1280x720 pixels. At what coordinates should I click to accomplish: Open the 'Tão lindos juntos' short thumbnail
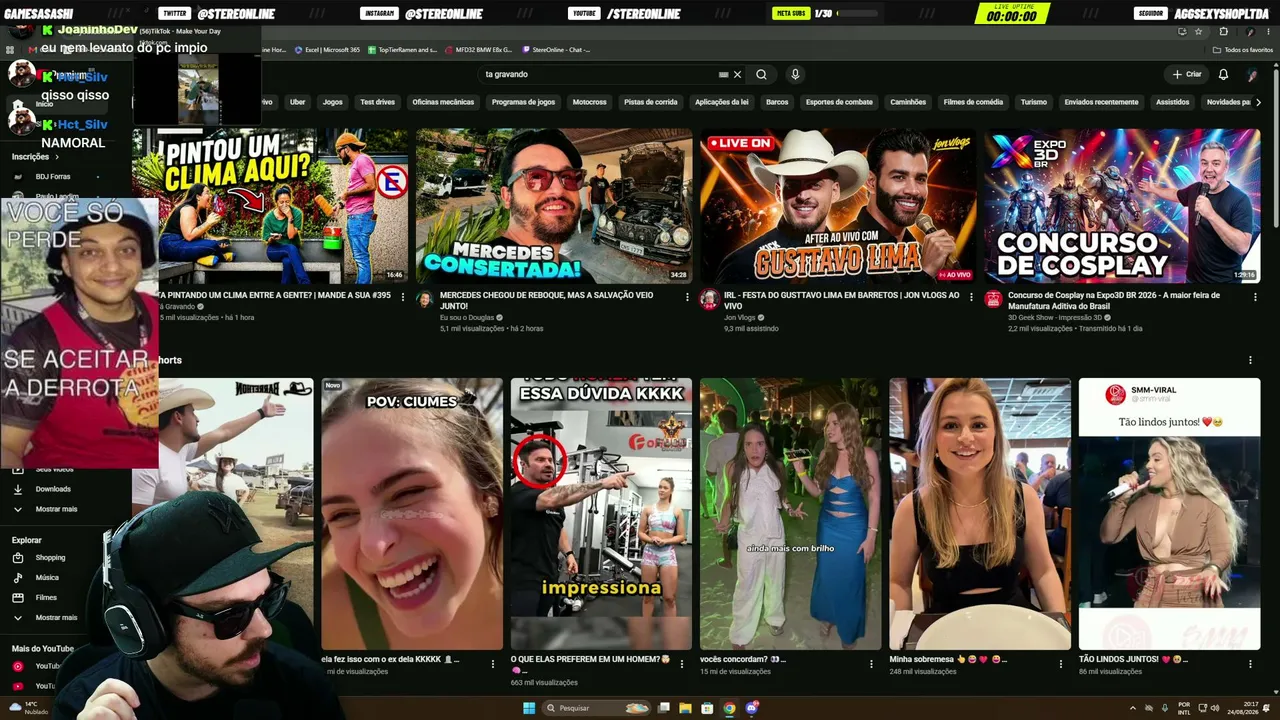1169,514
